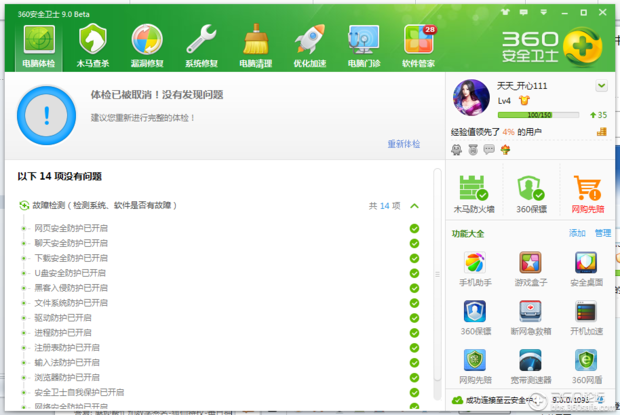Viewport: 620px width, 415px height.
Task: Click 管理 link in 功能大全
Action: click(x=603, y=233)
